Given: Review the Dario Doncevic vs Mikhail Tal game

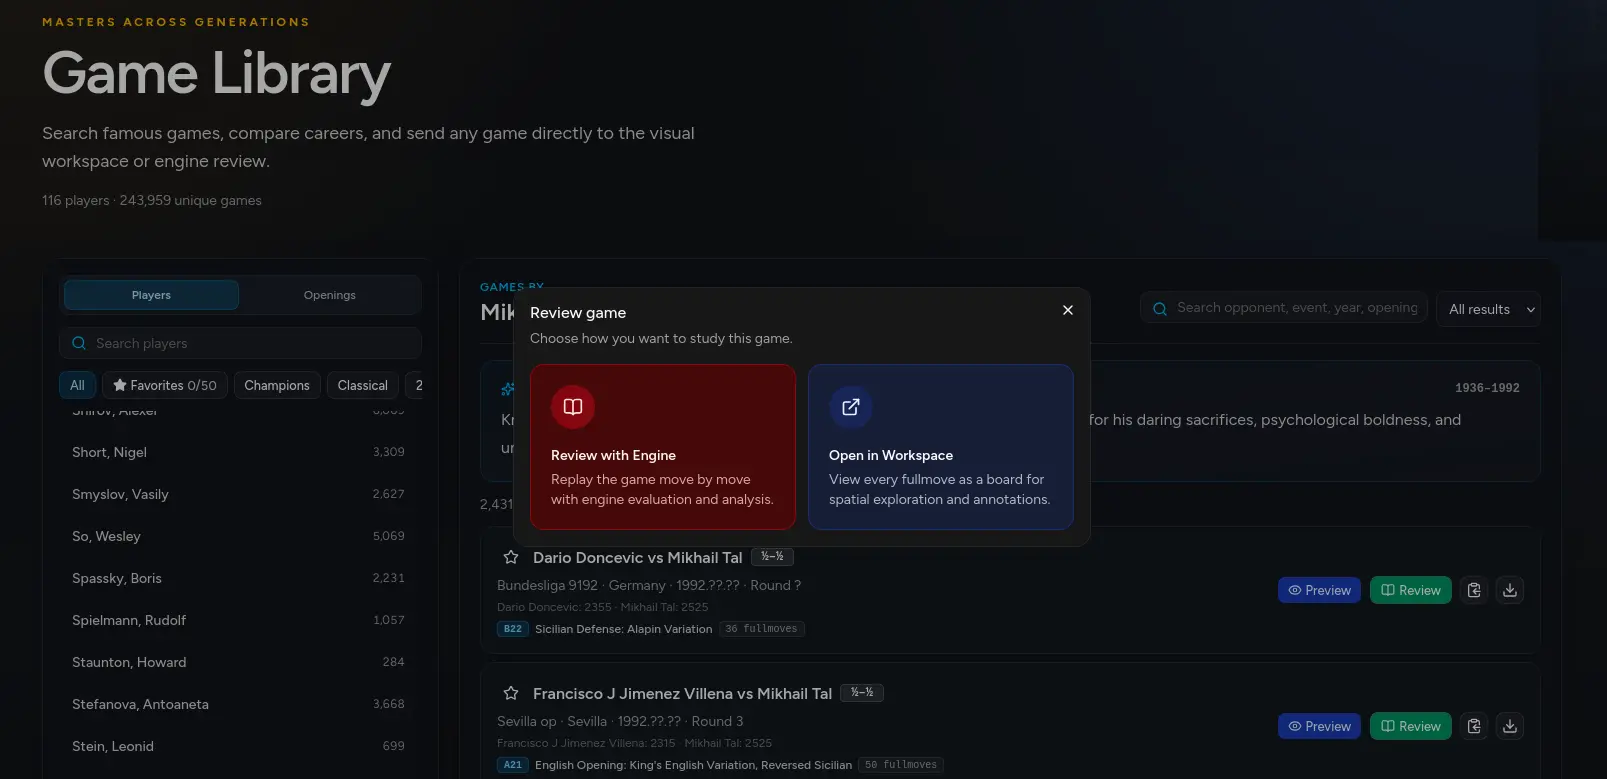Looking at the screenshot, I should coord(1411,590).
